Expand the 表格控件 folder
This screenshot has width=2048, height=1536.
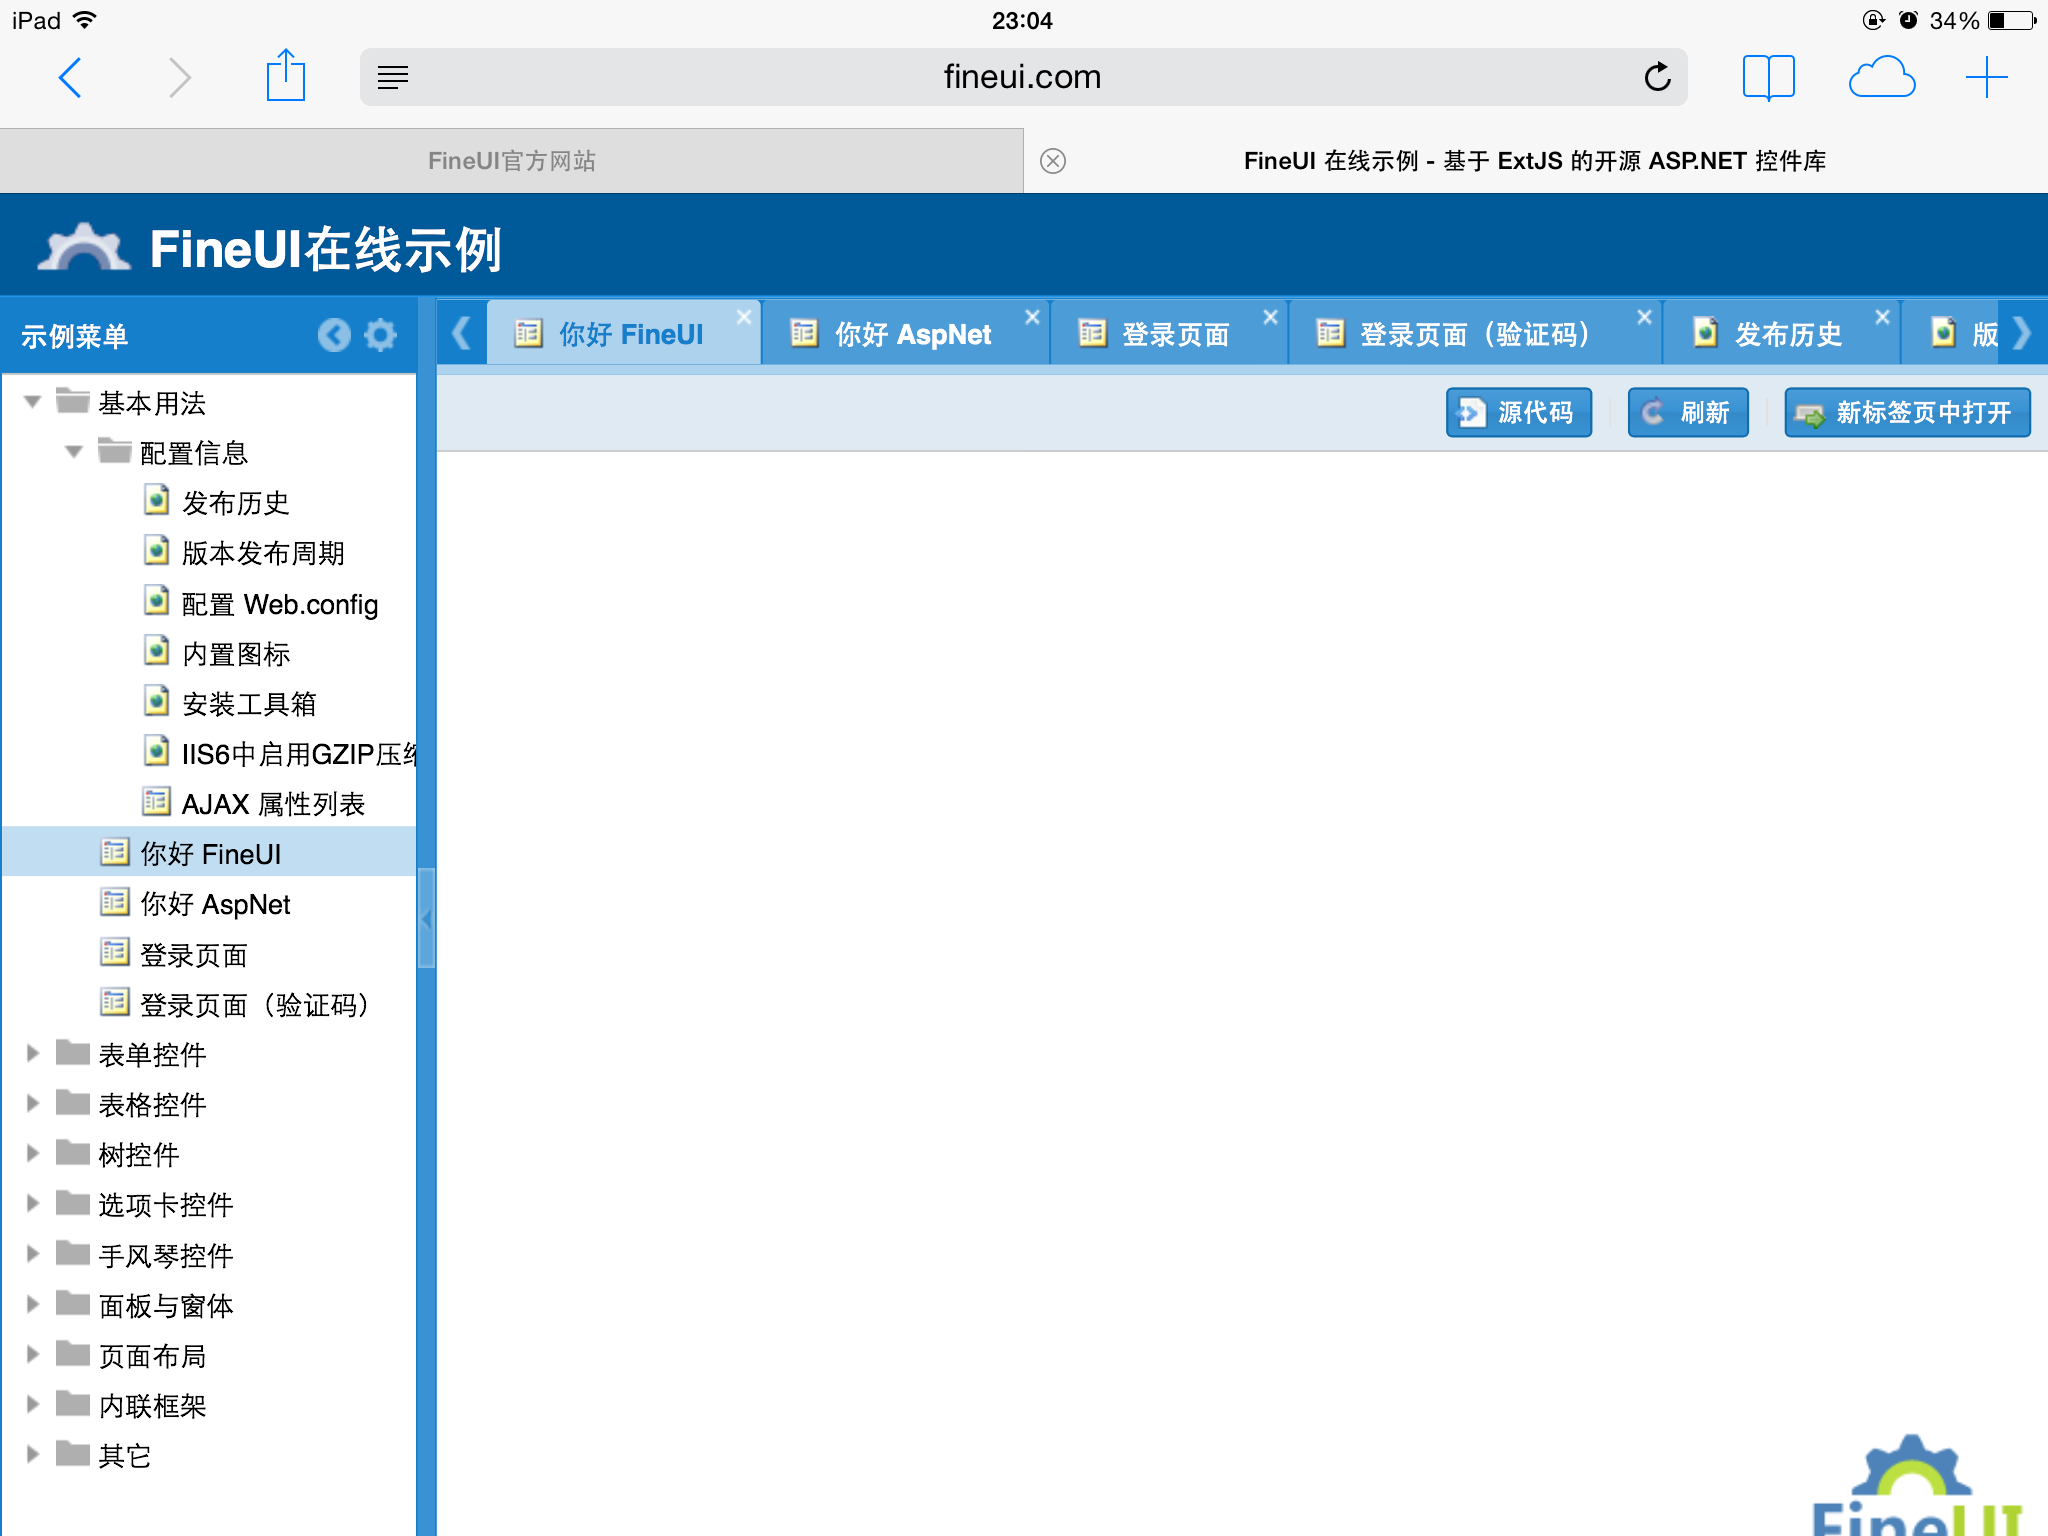point(33,1103)
